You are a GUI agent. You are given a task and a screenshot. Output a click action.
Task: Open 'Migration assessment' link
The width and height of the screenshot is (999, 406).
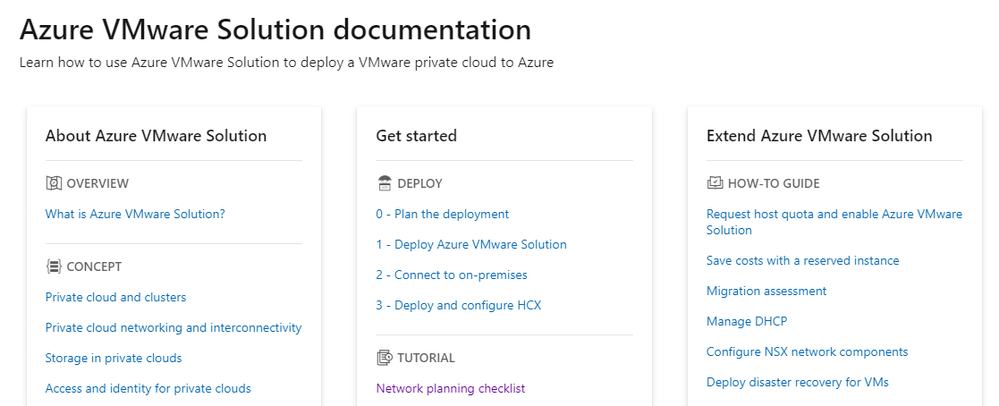766,291
